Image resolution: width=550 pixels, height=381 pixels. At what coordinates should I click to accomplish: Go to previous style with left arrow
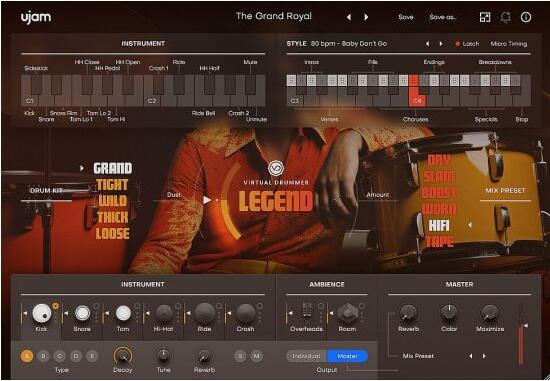pyautogui.click(x=427, y=44)
